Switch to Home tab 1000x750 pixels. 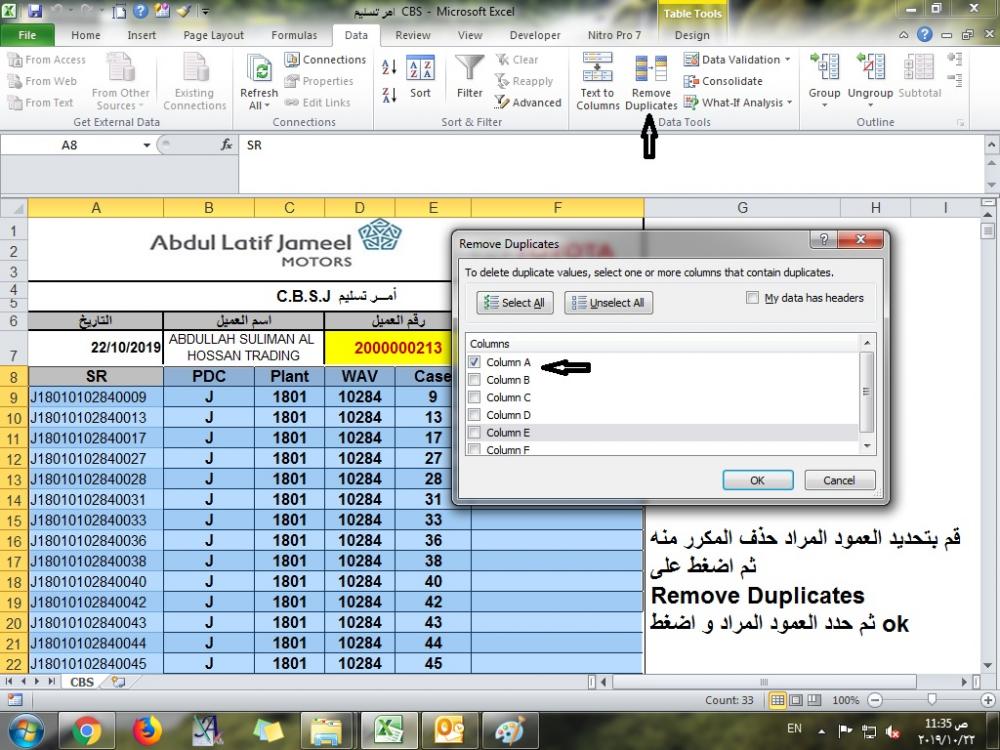click(x=85, y=35)
